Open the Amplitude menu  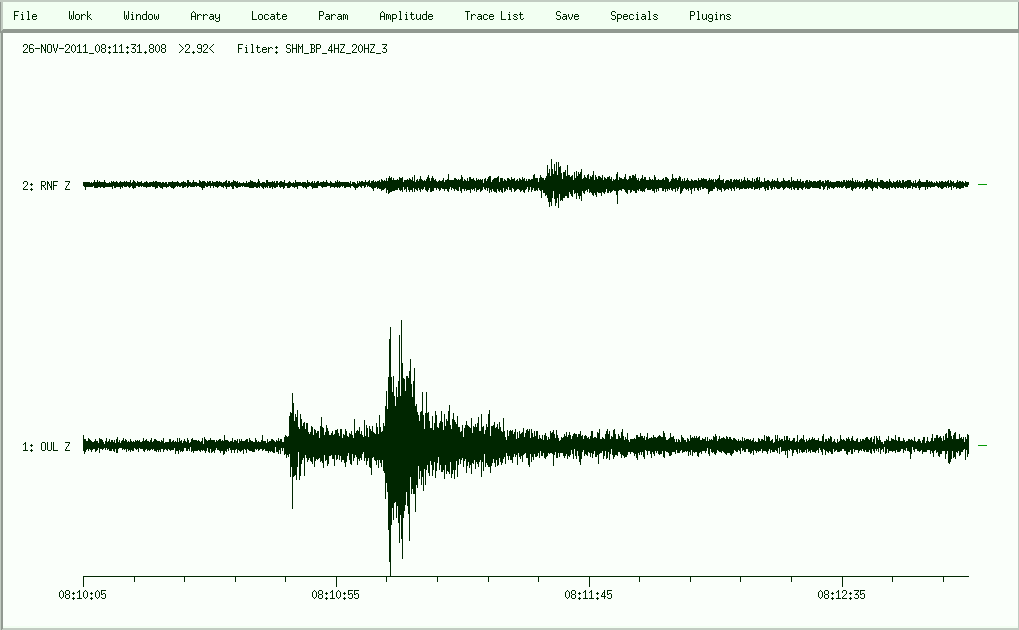pyautogui.click(x=406, y=16)
